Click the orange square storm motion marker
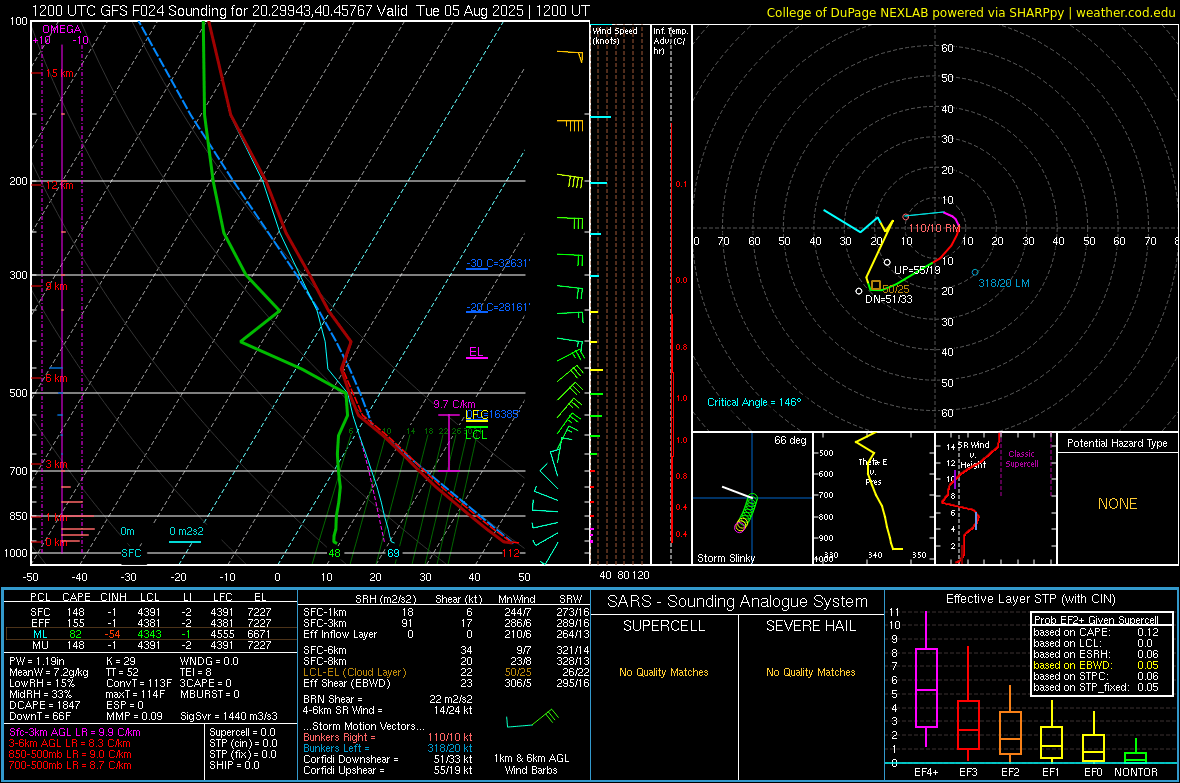1180x783 pixels. (875, 285)
